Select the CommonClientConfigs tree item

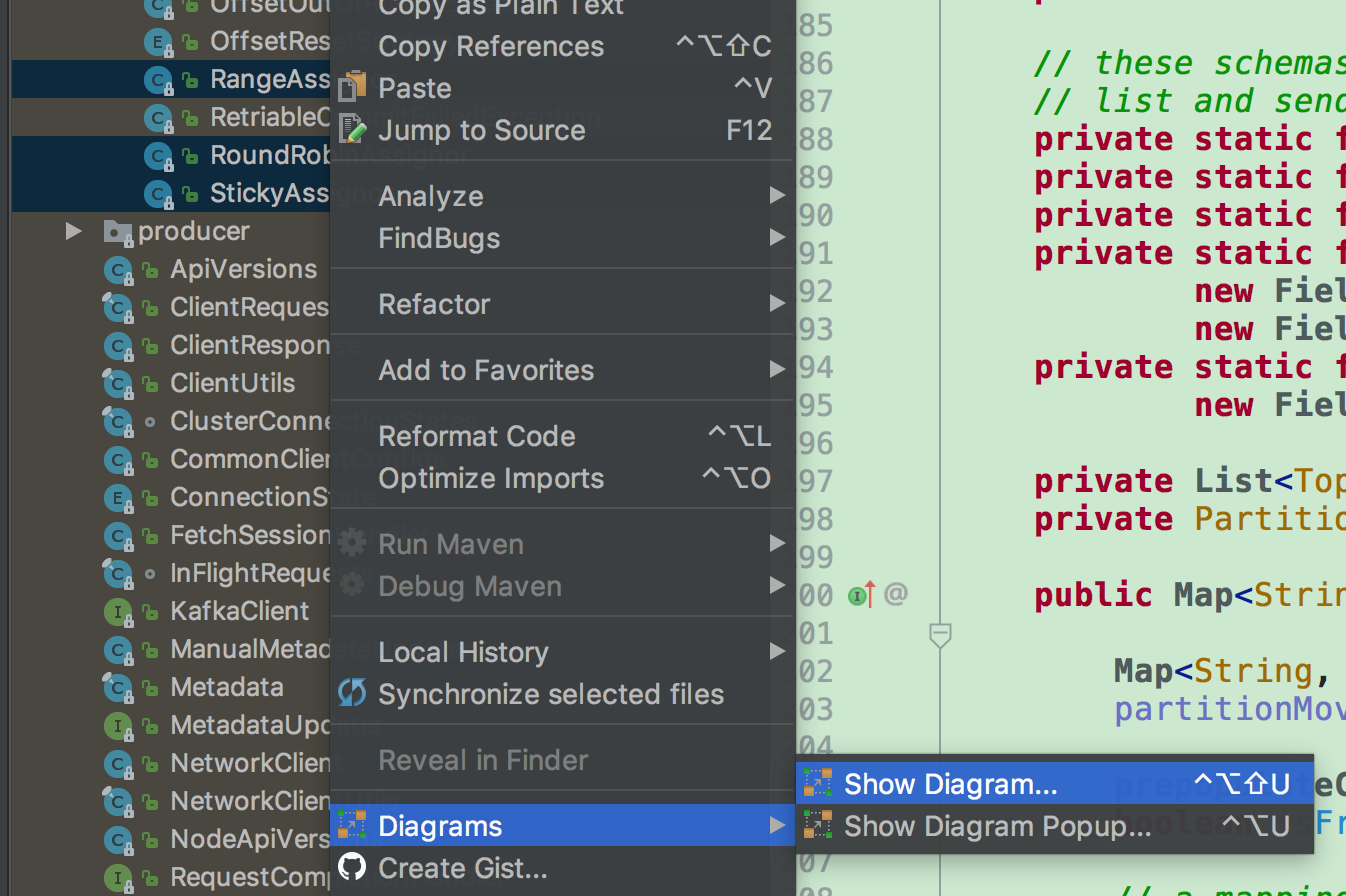(x=250, y=459)
